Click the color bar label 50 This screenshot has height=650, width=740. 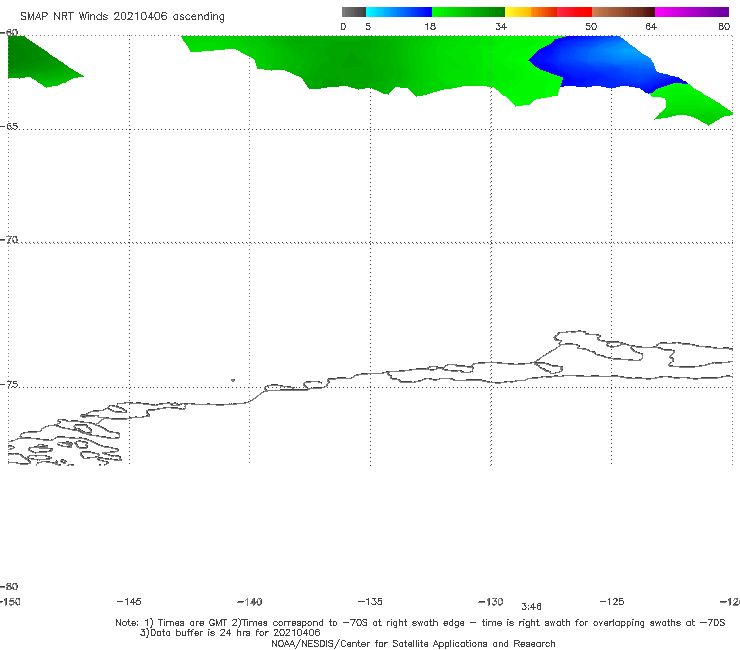point(591,26)
